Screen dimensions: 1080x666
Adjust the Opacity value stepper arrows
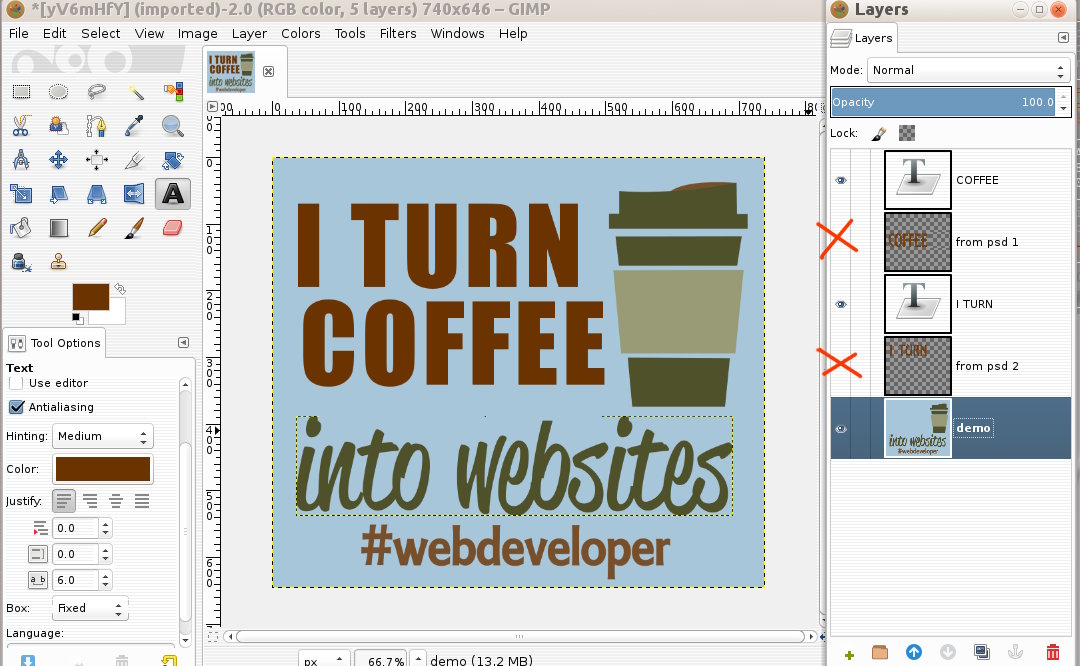click(x=1063, y=102)
